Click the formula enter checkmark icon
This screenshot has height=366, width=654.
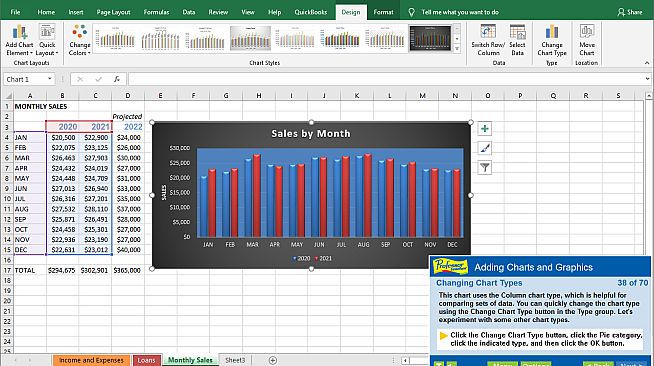tap(98, 79)
